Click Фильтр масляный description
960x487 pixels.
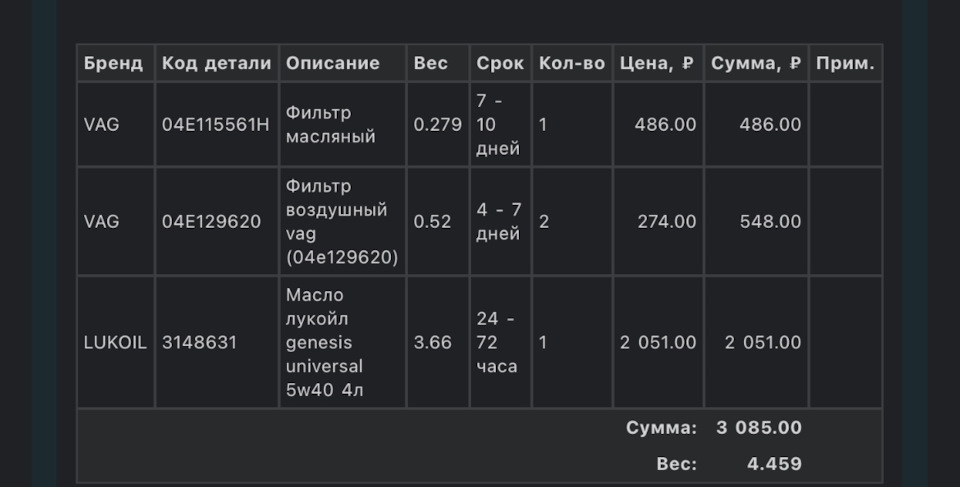[331, 124]
